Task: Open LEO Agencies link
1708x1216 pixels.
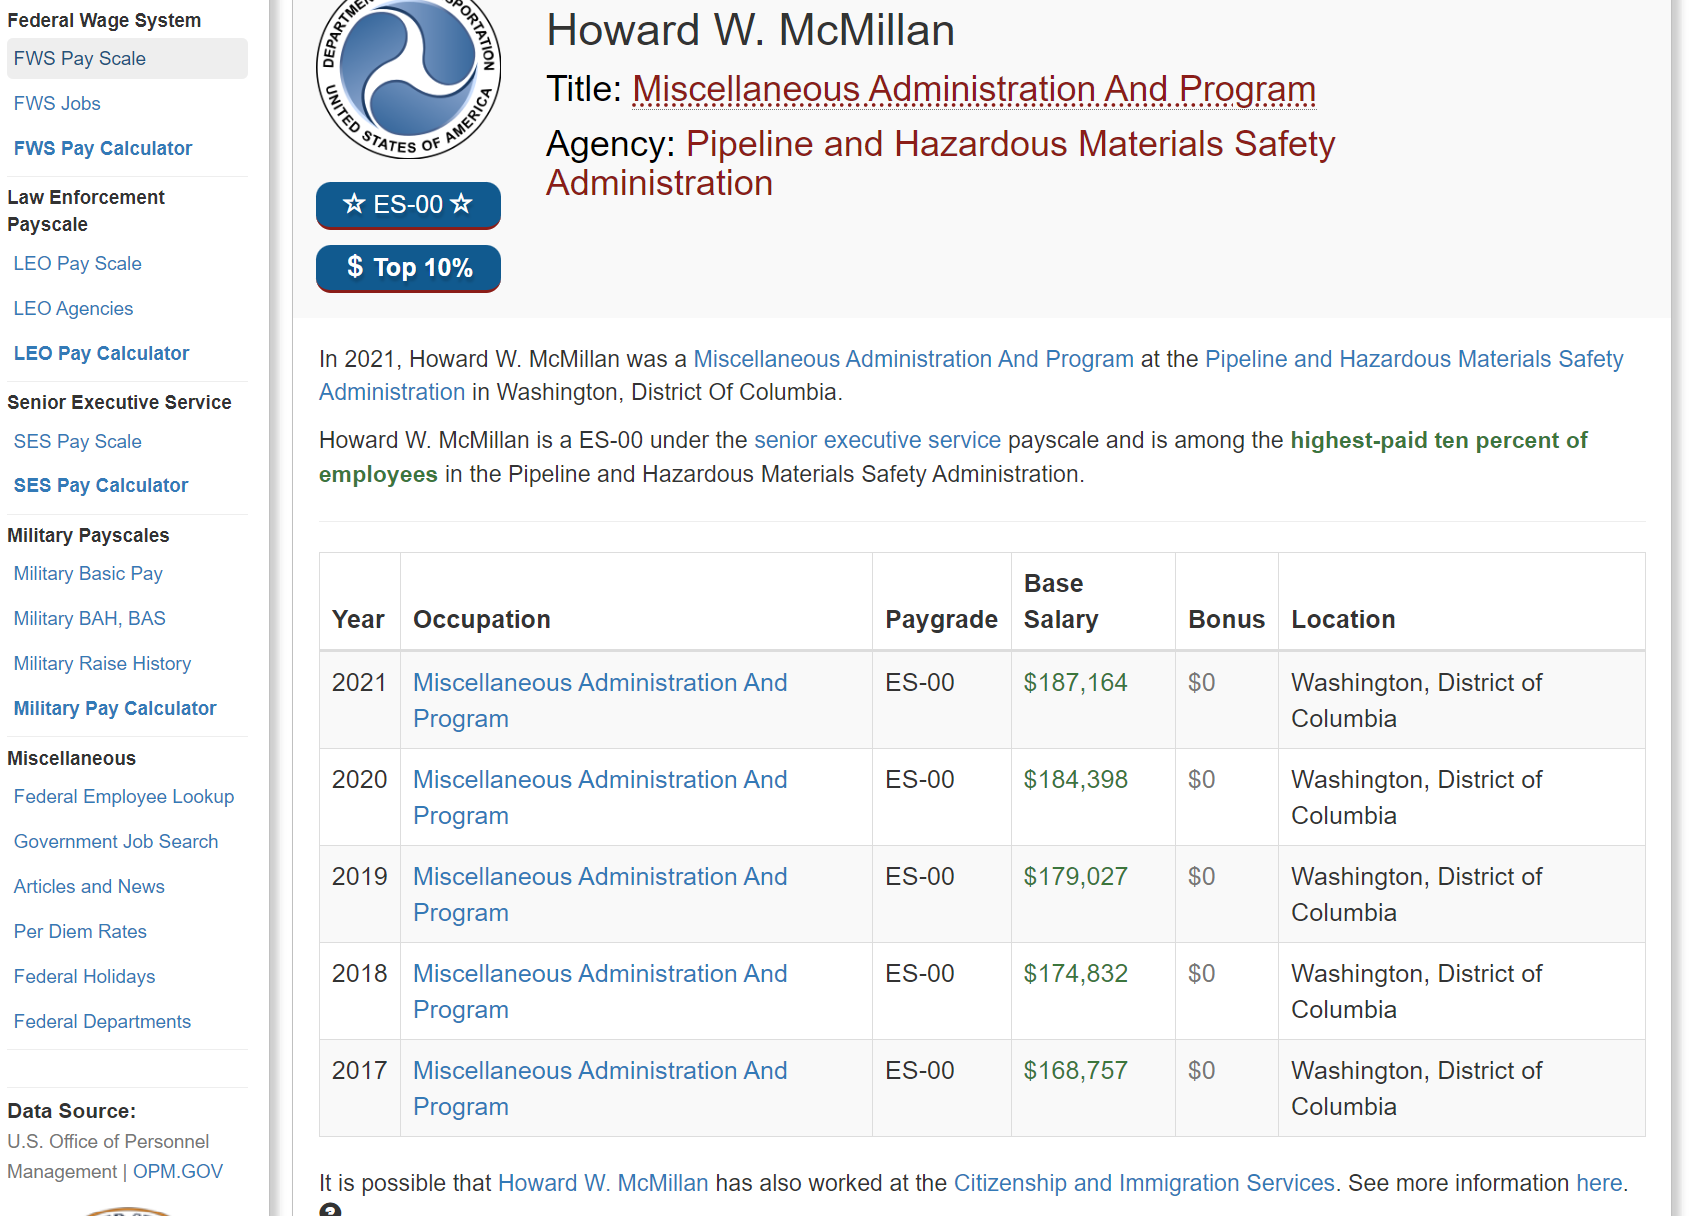Action: [x=73, y=308]
